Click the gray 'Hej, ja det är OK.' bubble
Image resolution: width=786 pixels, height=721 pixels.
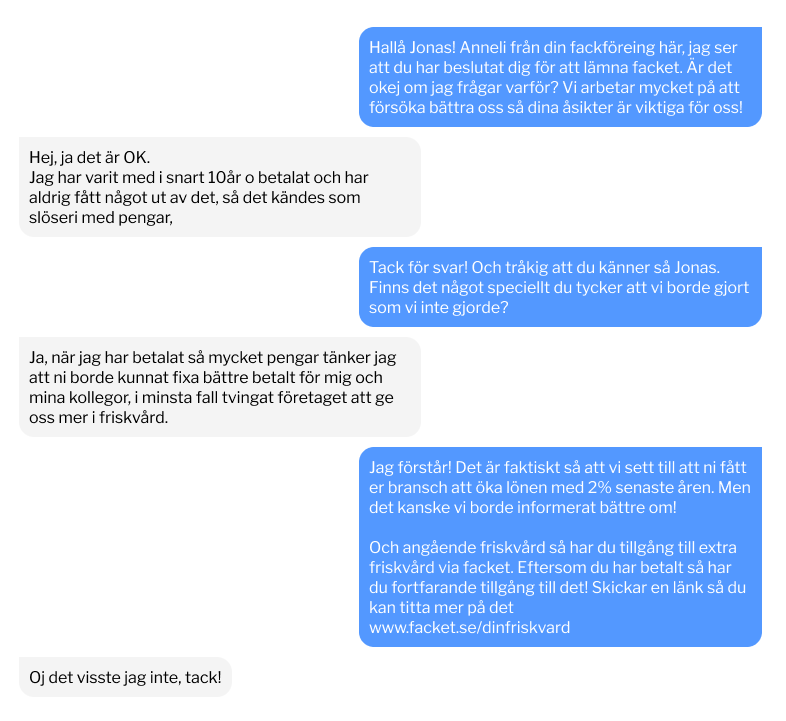click(220, 187)
